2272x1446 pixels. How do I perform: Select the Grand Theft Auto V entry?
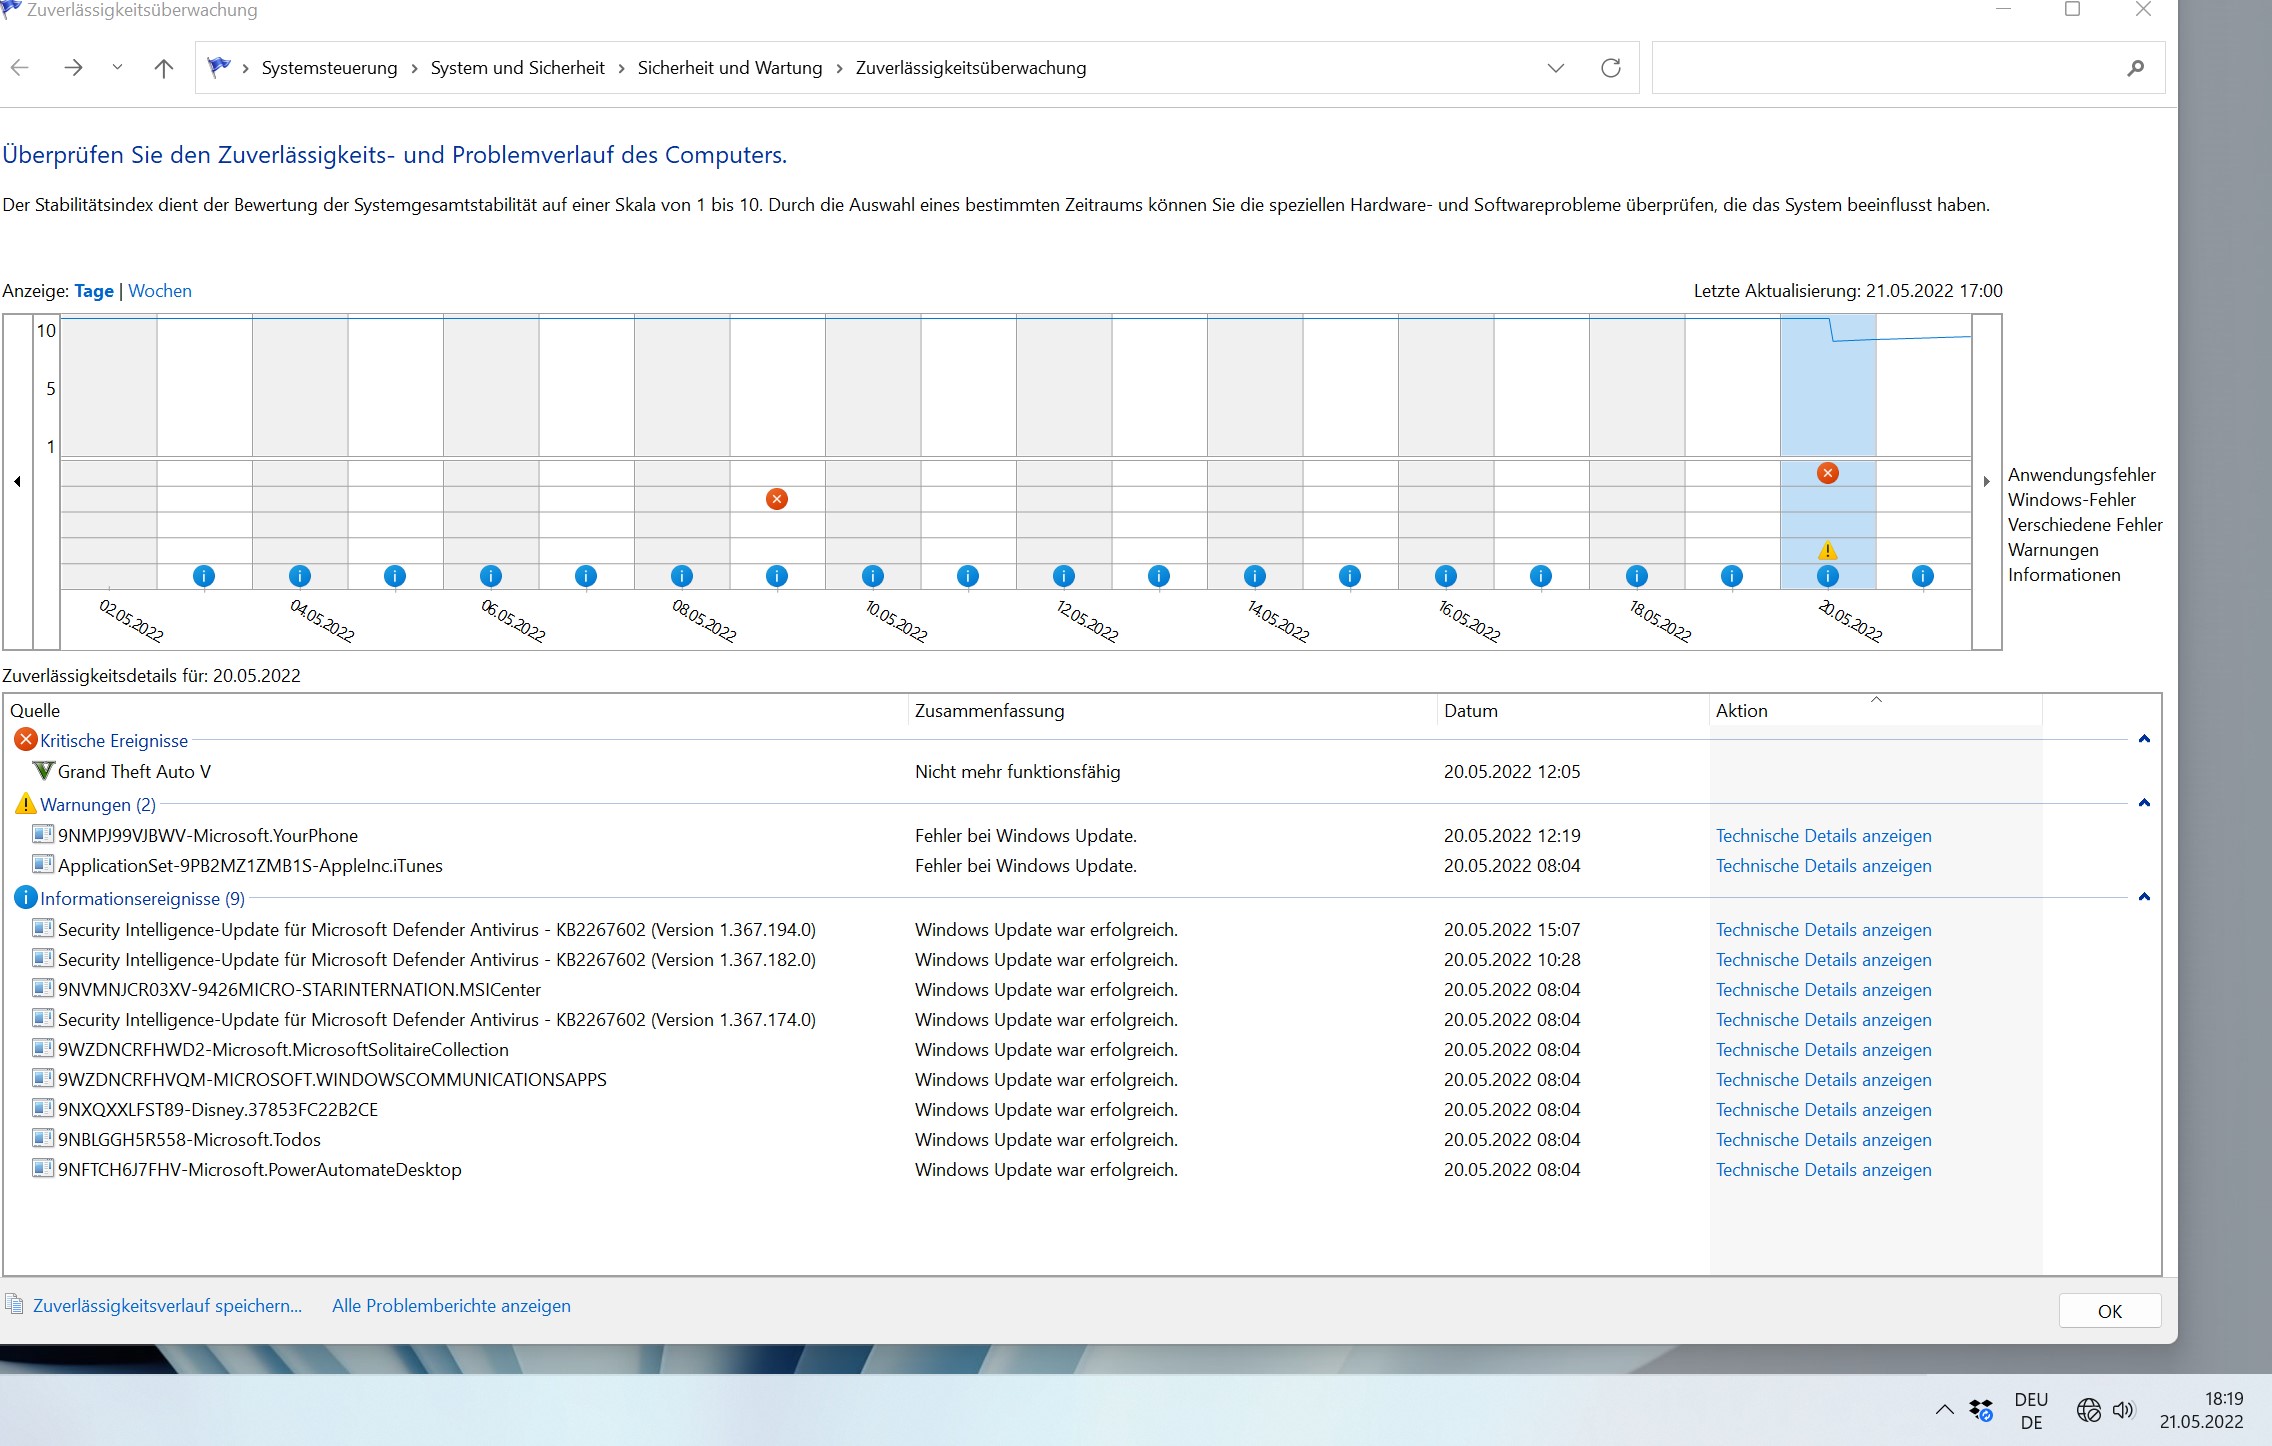134,772
